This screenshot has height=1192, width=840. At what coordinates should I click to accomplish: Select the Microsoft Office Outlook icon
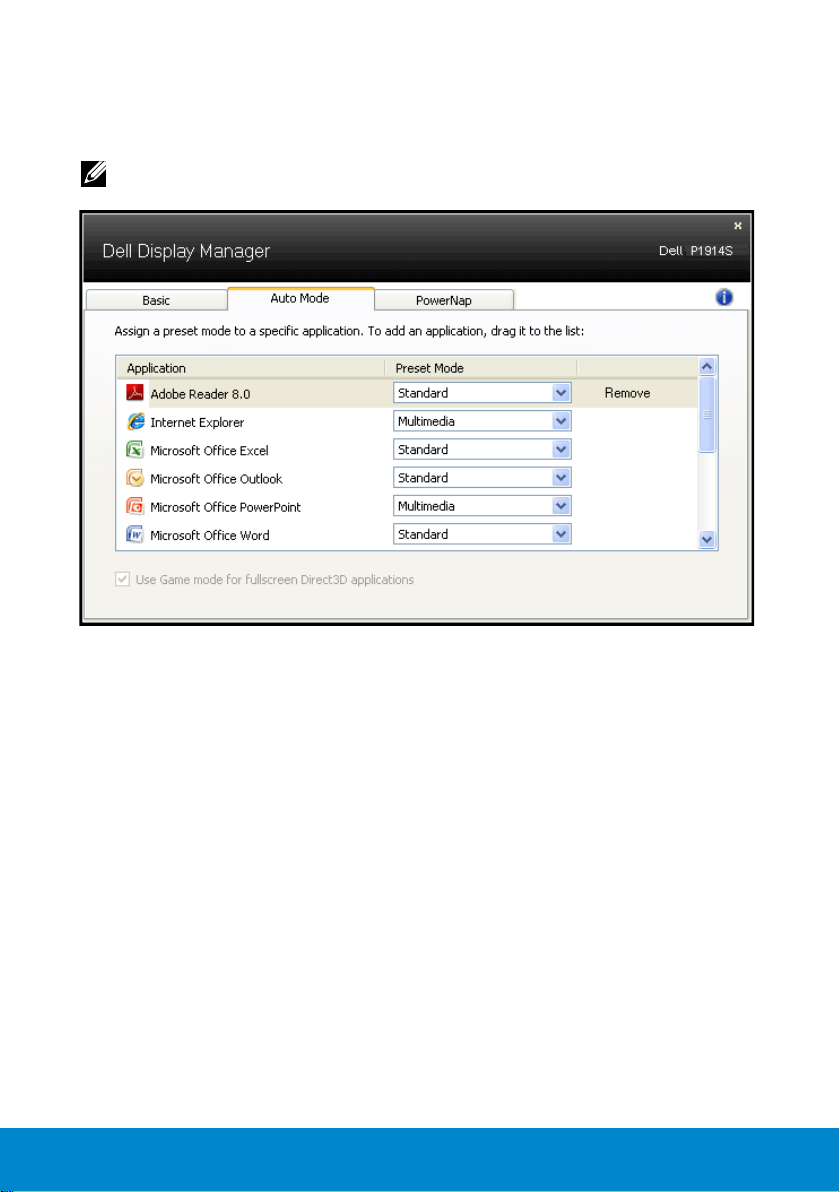[135, 478]
